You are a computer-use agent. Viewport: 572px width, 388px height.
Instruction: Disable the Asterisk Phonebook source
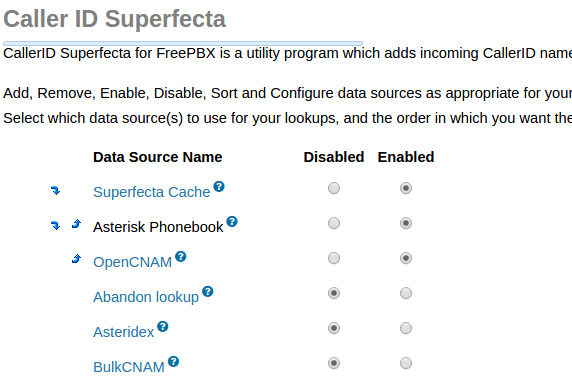(x=334, y=223)
